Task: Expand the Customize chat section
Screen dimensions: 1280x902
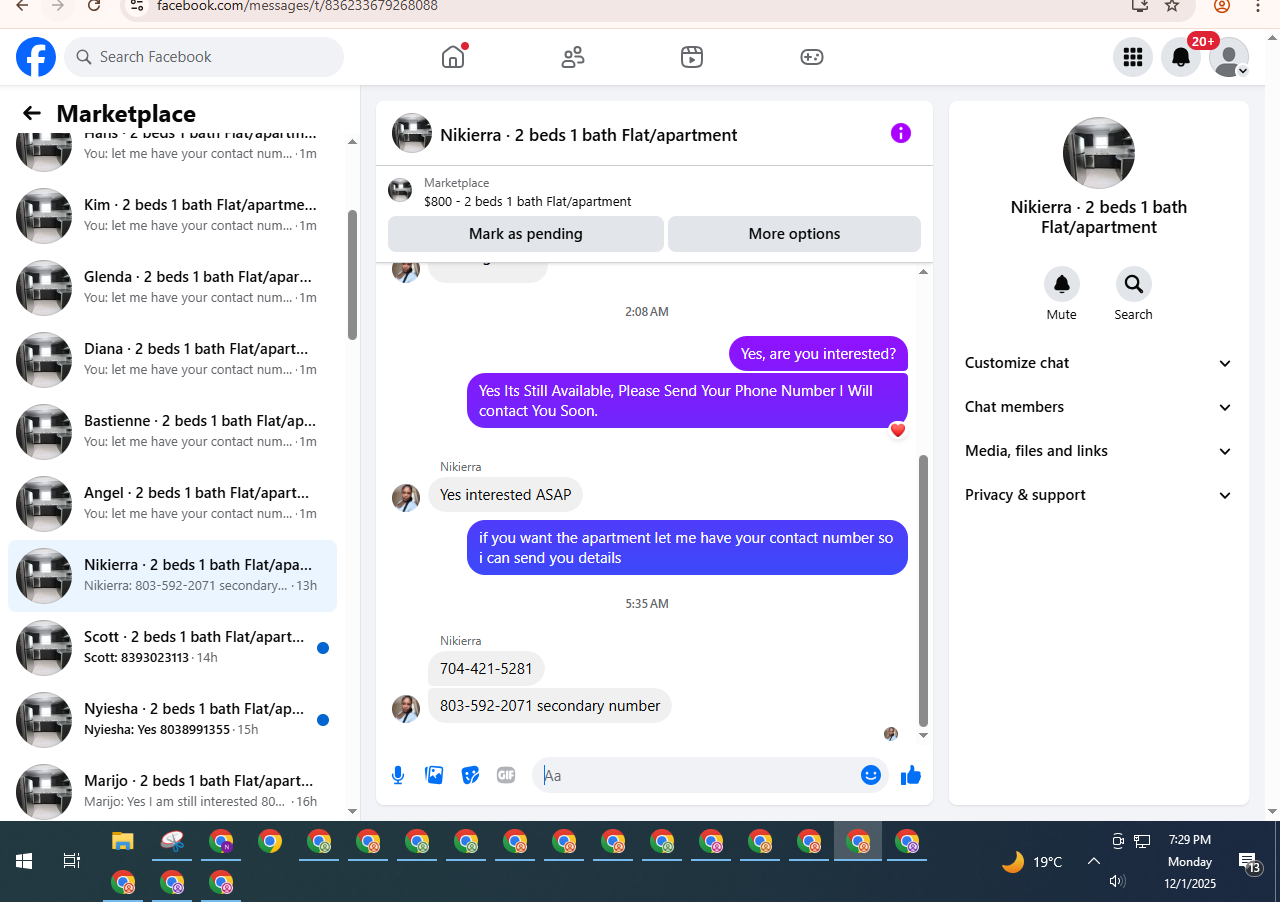Action: tap(1099, 363)
